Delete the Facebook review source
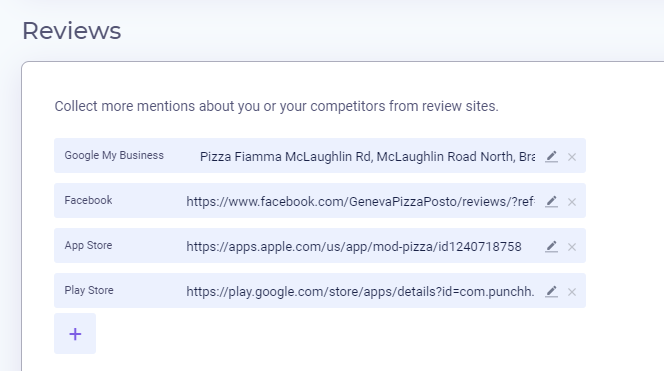Image resolution: width=664 pixels, height=371 pixels. pos(572,202)
